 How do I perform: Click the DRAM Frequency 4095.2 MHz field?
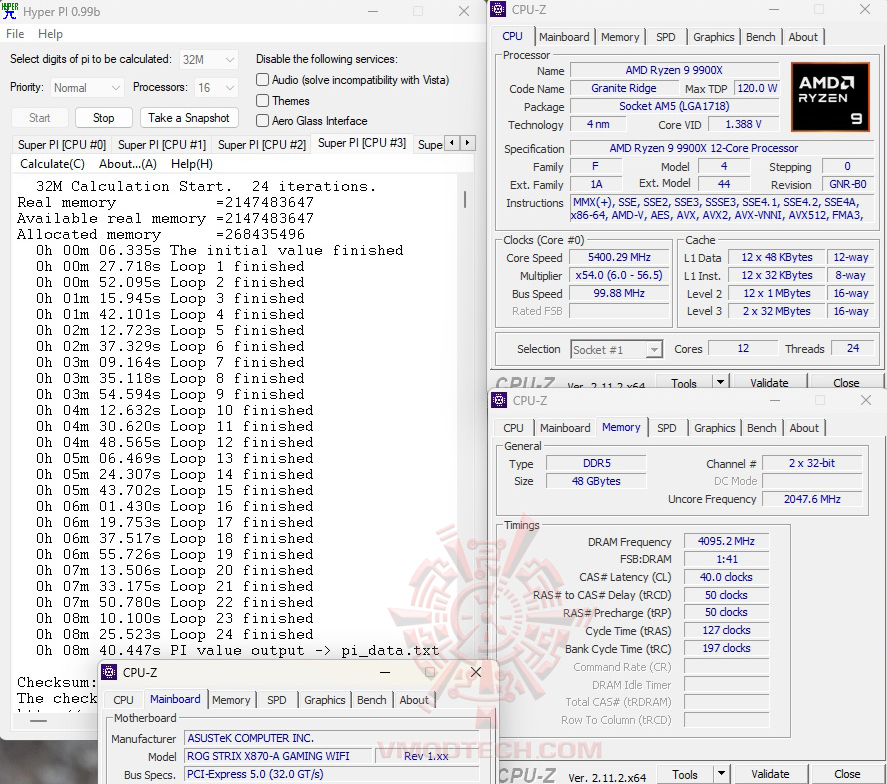726,541
